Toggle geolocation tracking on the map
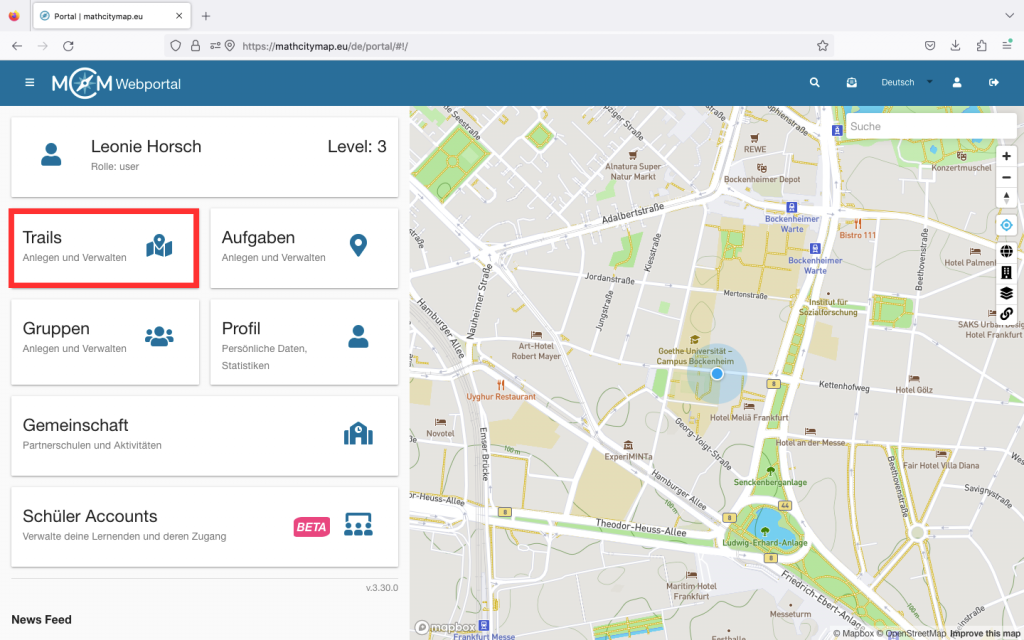The image size is (1024, 640). [1006, 225]
